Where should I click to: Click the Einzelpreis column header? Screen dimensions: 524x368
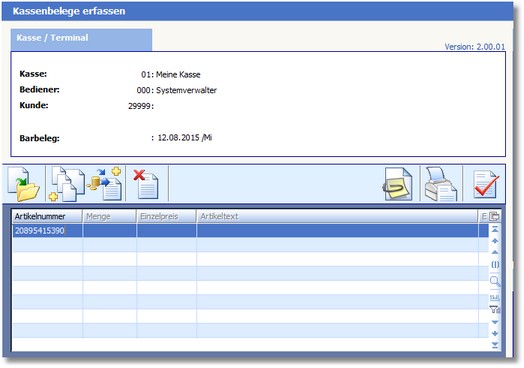(x=166, y=216)
